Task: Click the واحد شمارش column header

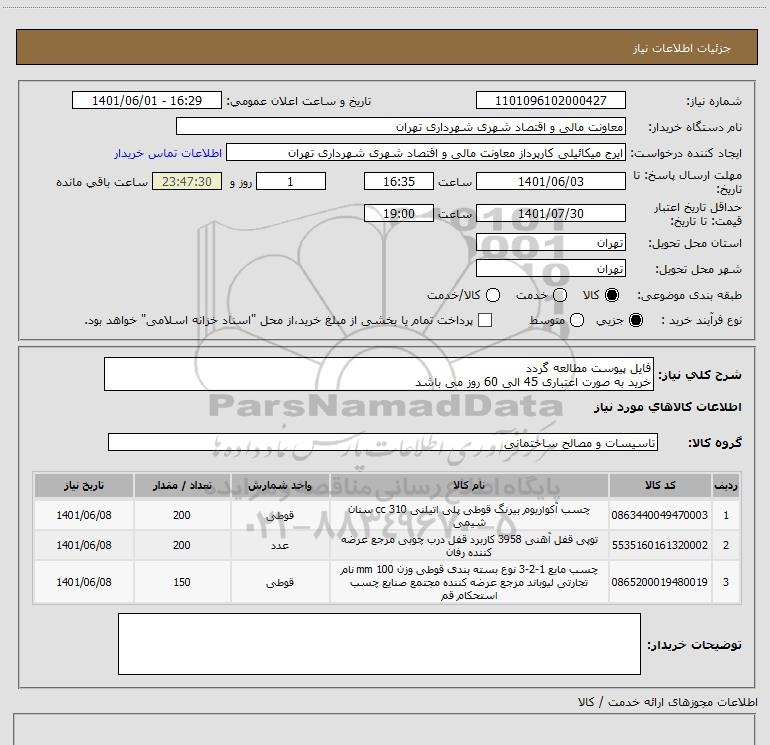Action: click(280, 485)
